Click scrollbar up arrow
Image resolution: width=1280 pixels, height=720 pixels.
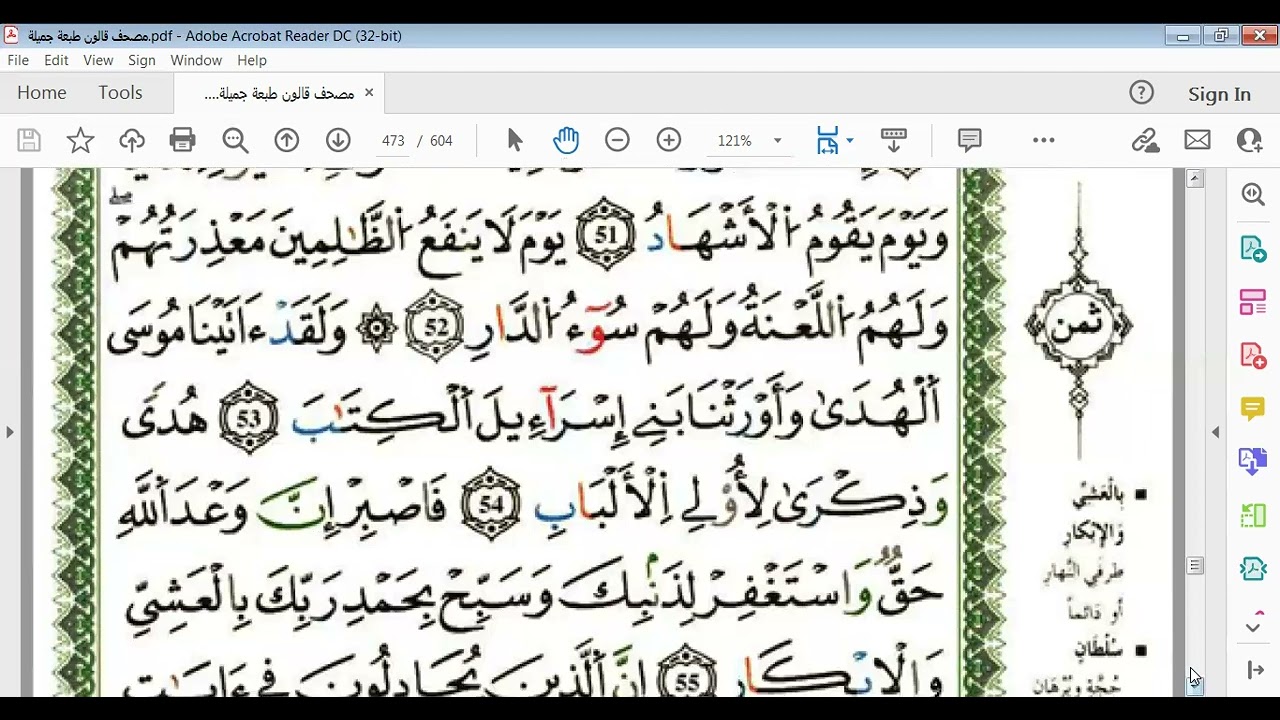(1195, 179)
